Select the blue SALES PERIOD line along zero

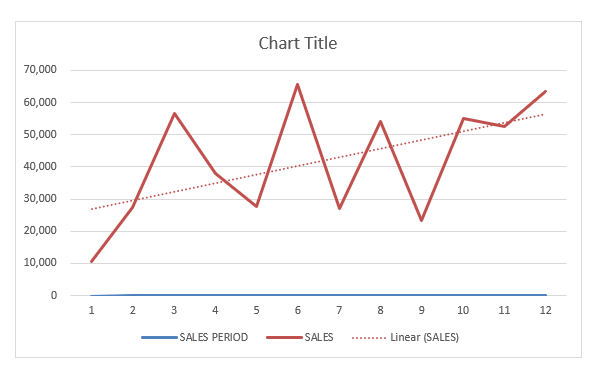pos(319,295)
